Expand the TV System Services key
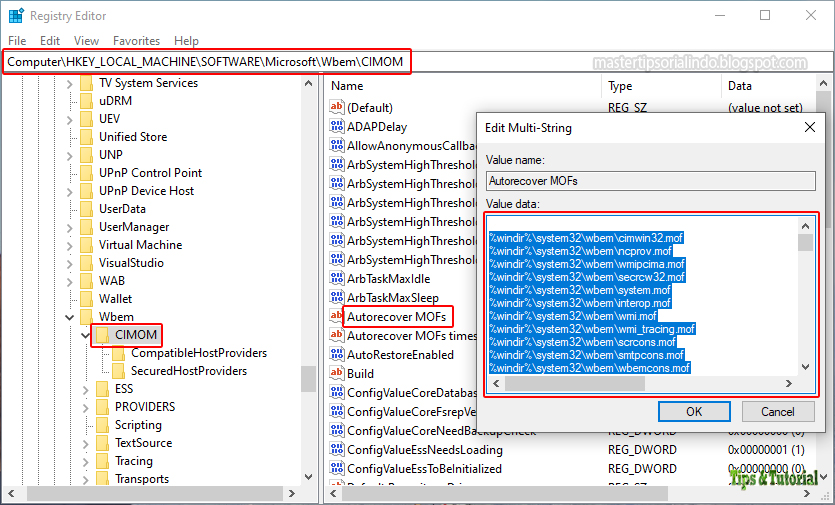Screen dimensions: 835x505 tap(69, 84)
